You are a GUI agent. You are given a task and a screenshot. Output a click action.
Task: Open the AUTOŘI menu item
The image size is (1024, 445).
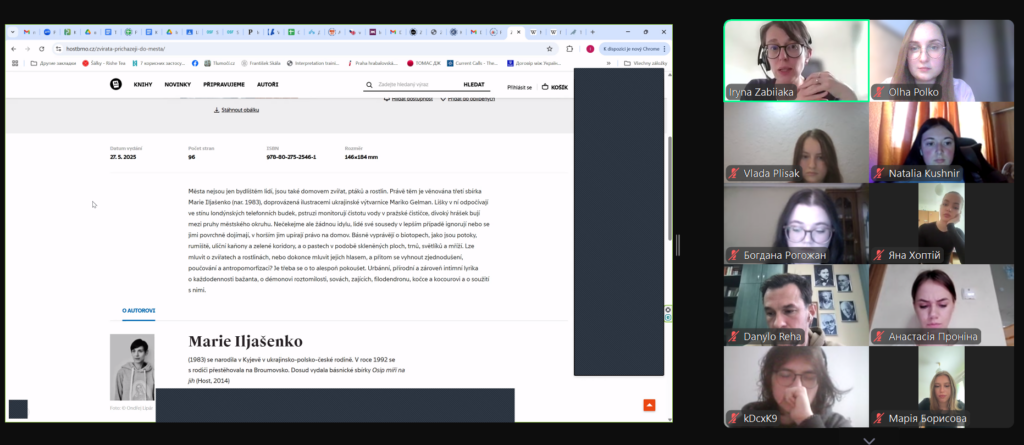click(267, 84)
